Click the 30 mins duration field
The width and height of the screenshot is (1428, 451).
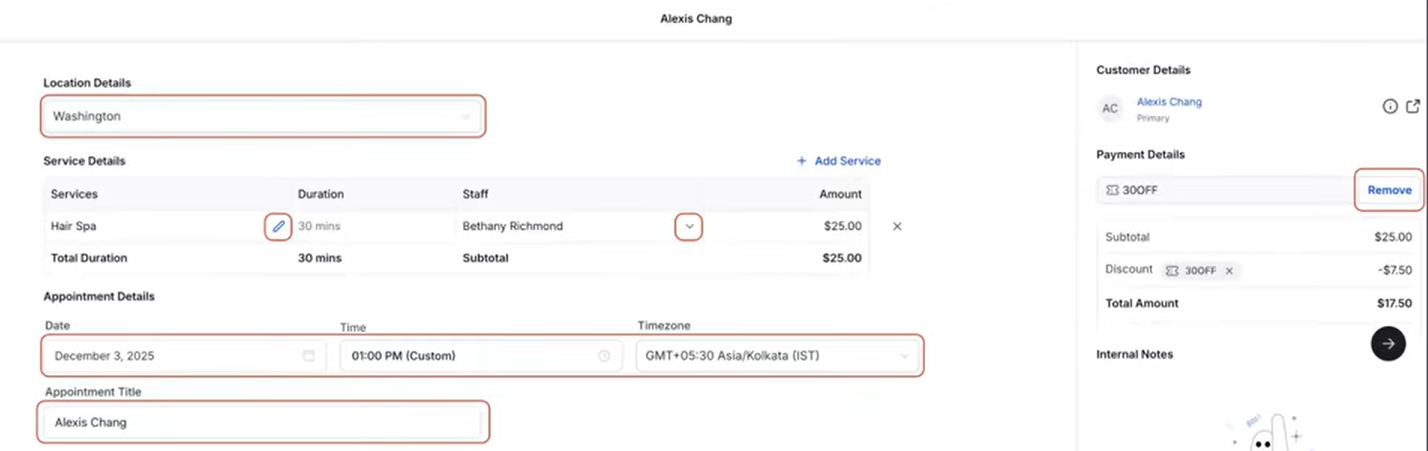click(x=372, y=227)
